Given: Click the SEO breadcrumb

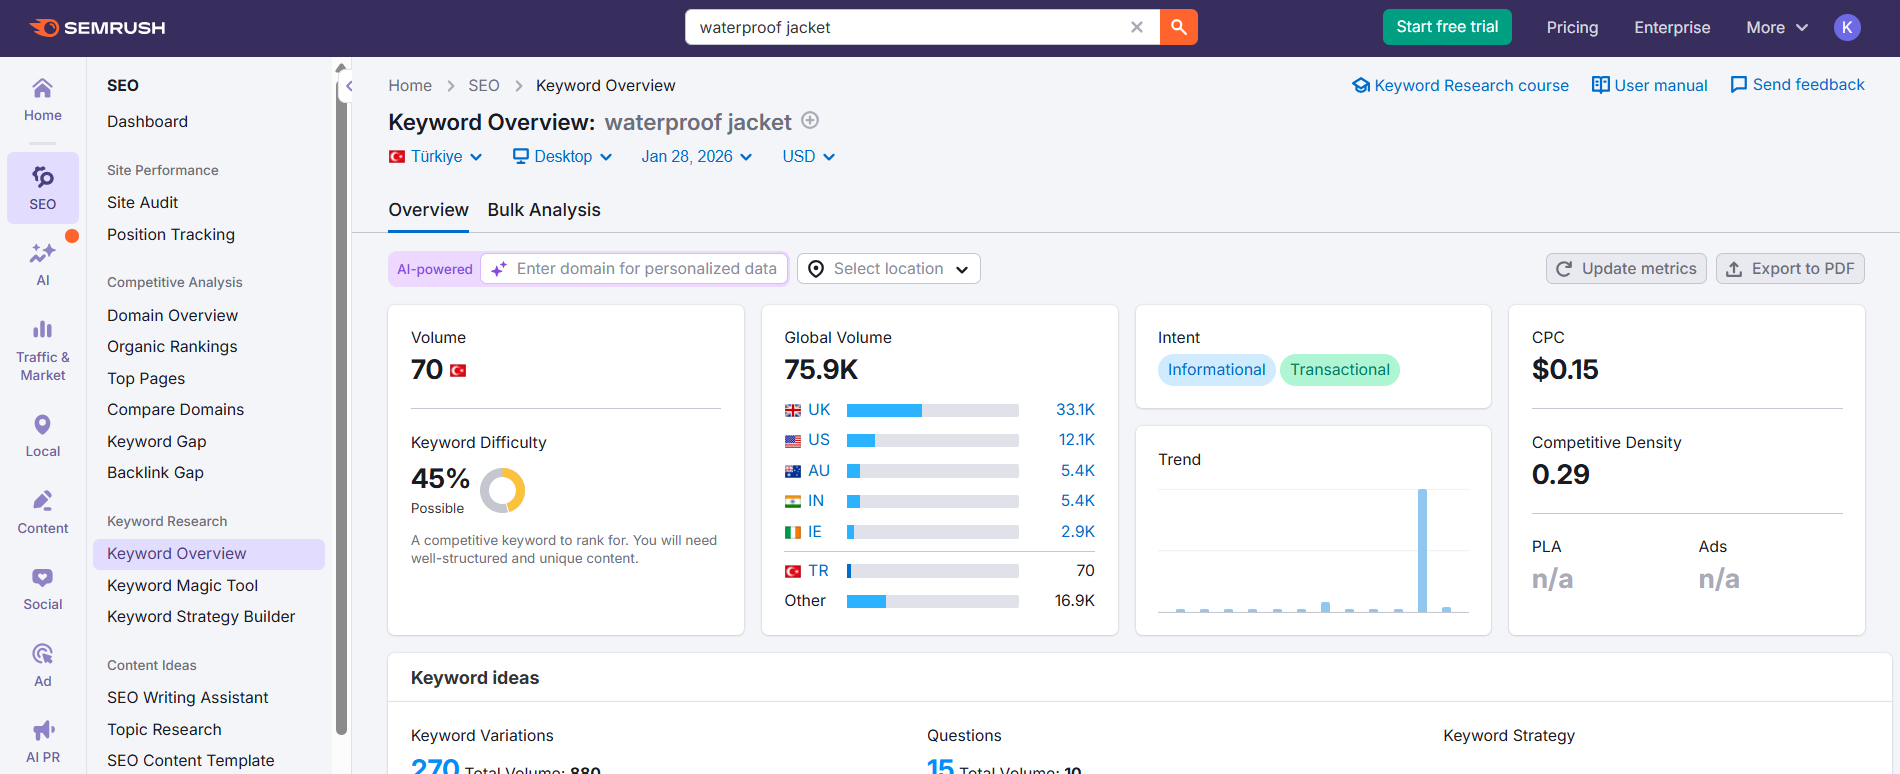Looking at the screenshot, I should 484,86.
